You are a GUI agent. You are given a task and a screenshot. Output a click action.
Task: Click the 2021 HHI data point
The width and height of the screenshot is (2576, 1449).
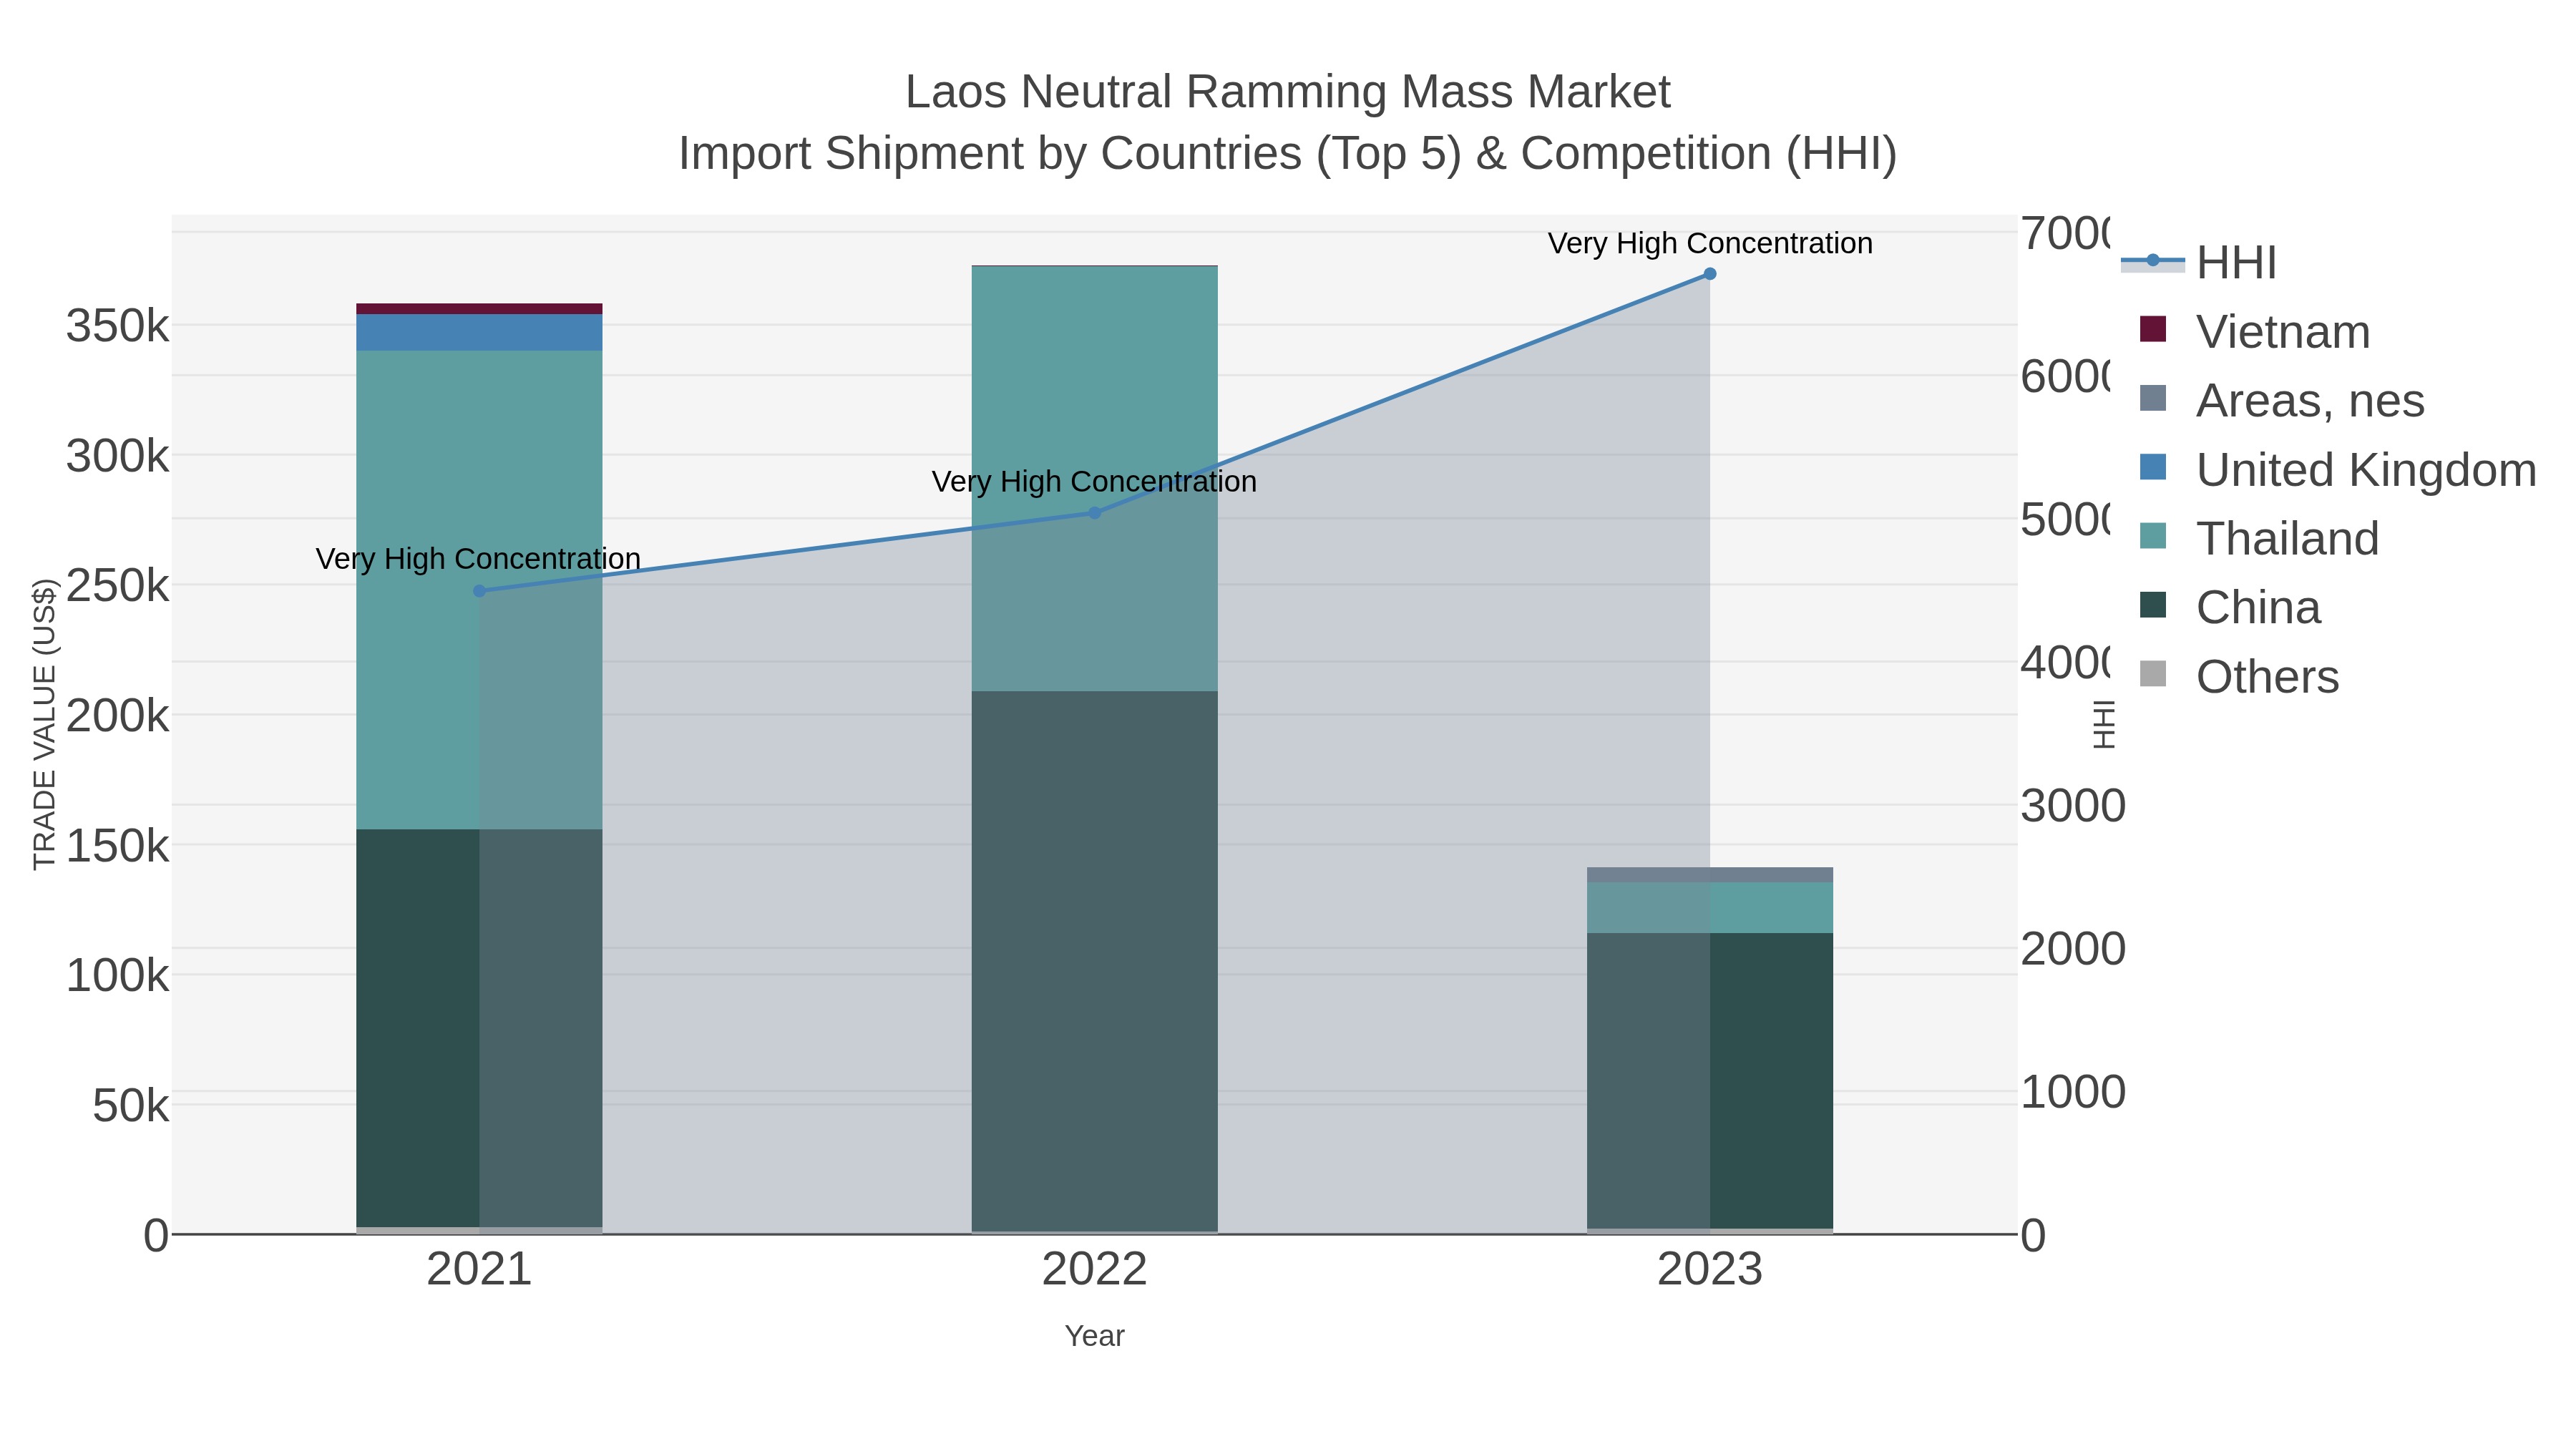click(x=479, y=591)
